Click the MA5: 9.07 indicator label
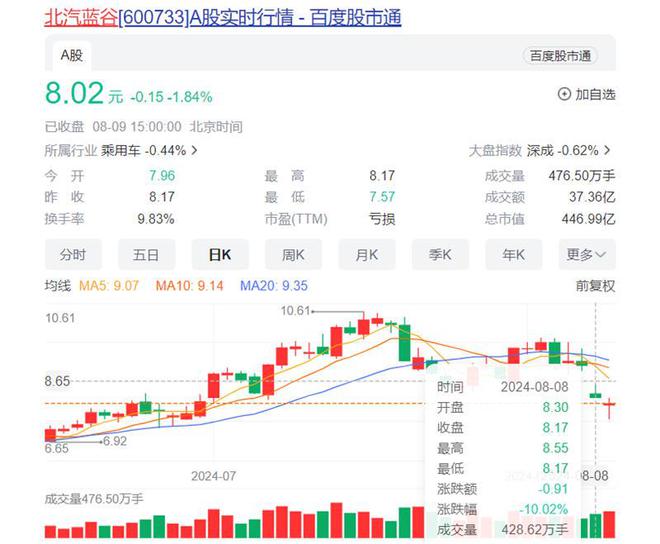The image size is (660, 544). (x=109, y=286)
